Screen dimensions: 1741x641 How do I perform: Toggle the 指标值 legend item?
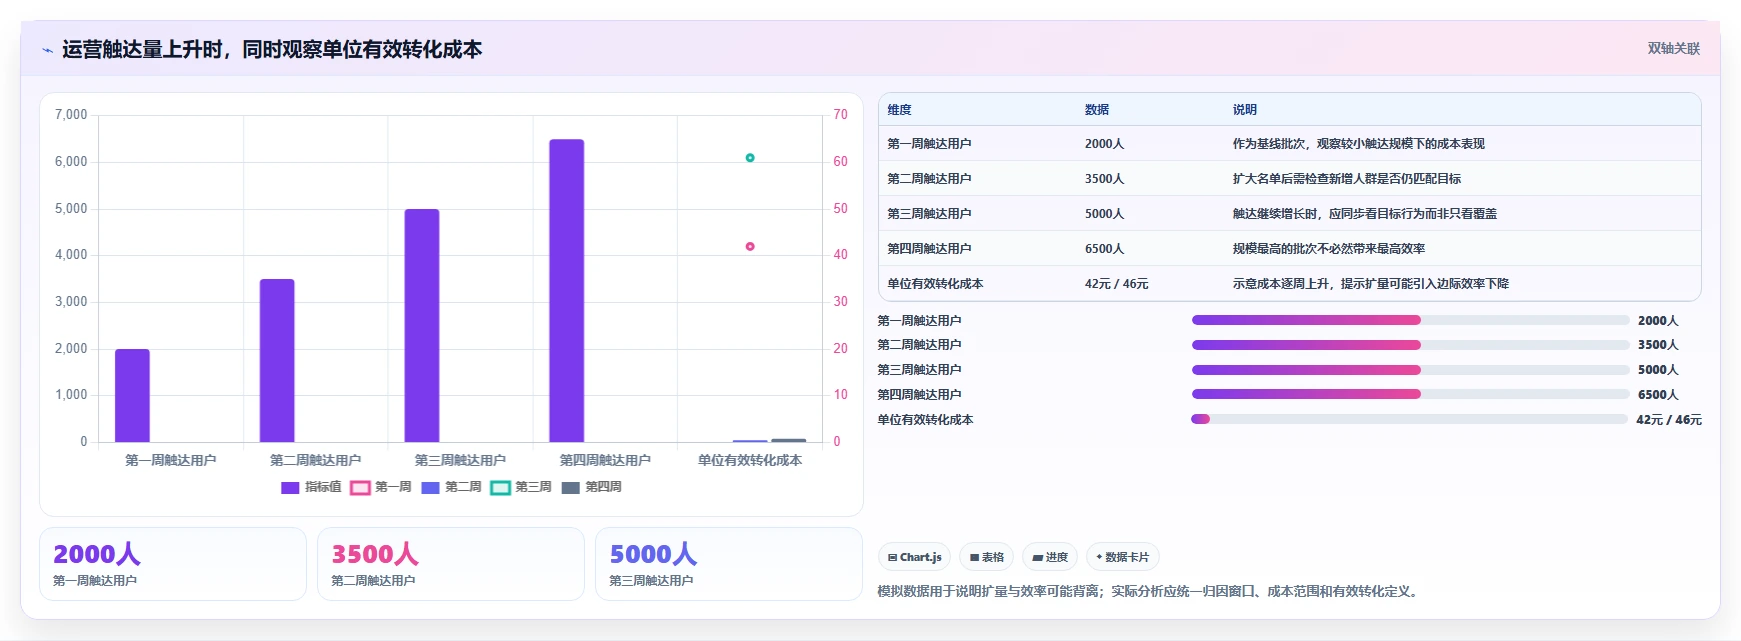point(311,487)
